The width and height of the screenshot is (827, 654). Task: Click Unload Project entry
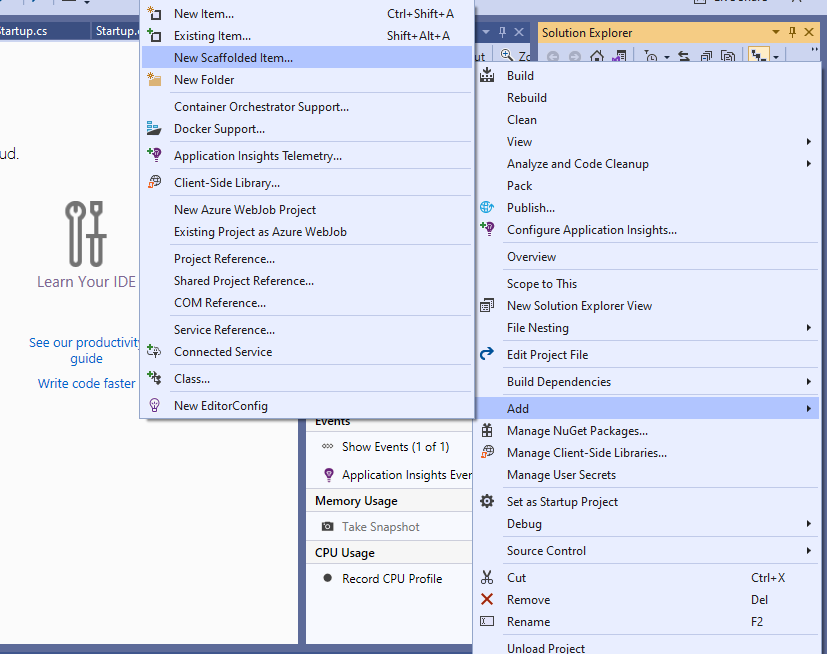tap(647, 648)
